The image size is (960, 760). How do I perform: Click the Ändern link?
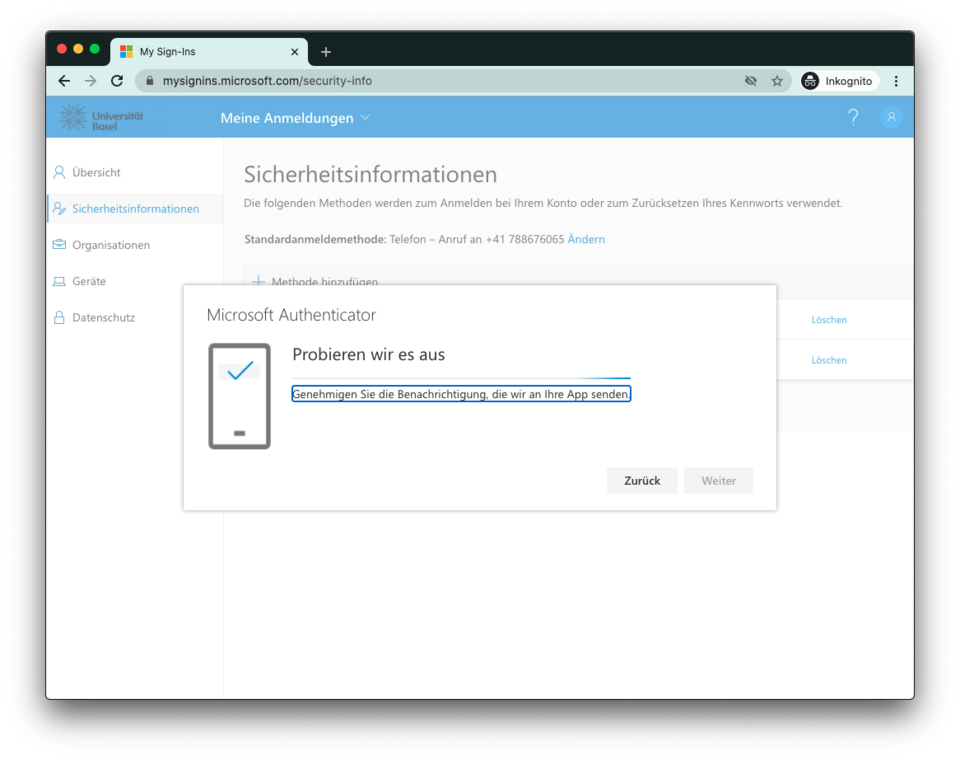coord(586,239)
